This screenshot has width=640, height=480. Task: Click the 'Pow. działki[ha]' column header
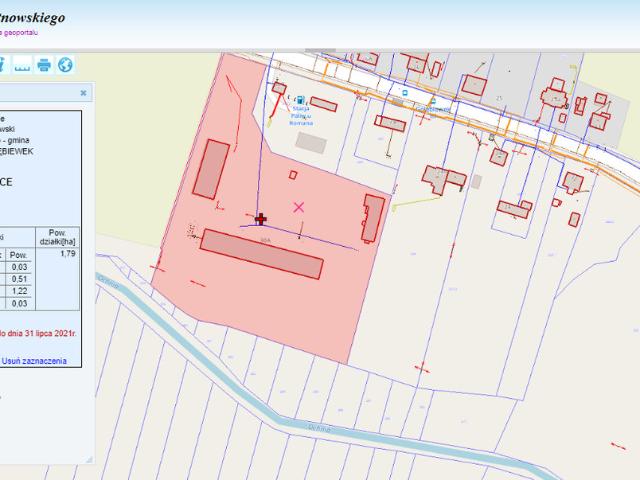pos(62,236)
